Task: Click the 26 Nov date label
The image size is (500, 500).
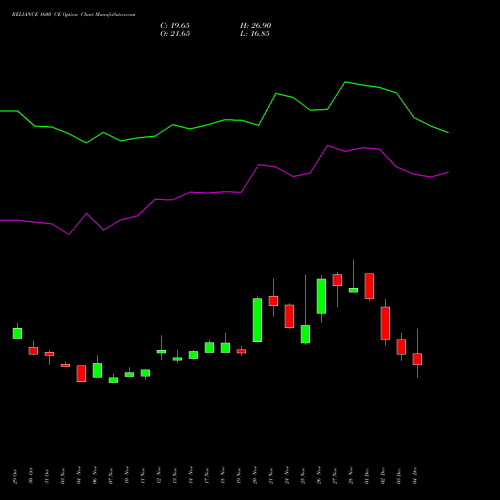Action: click(x=319, y=475)
